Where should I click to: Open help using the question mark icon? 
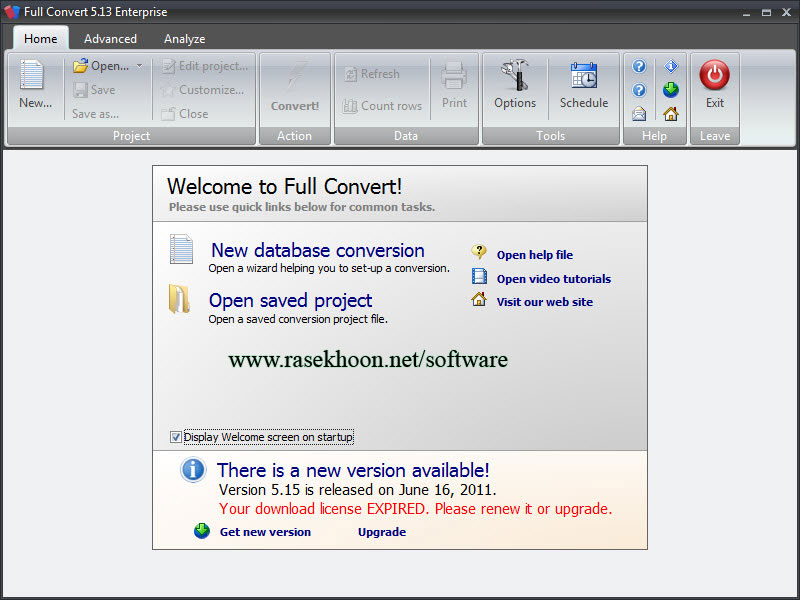click(638, 65)
